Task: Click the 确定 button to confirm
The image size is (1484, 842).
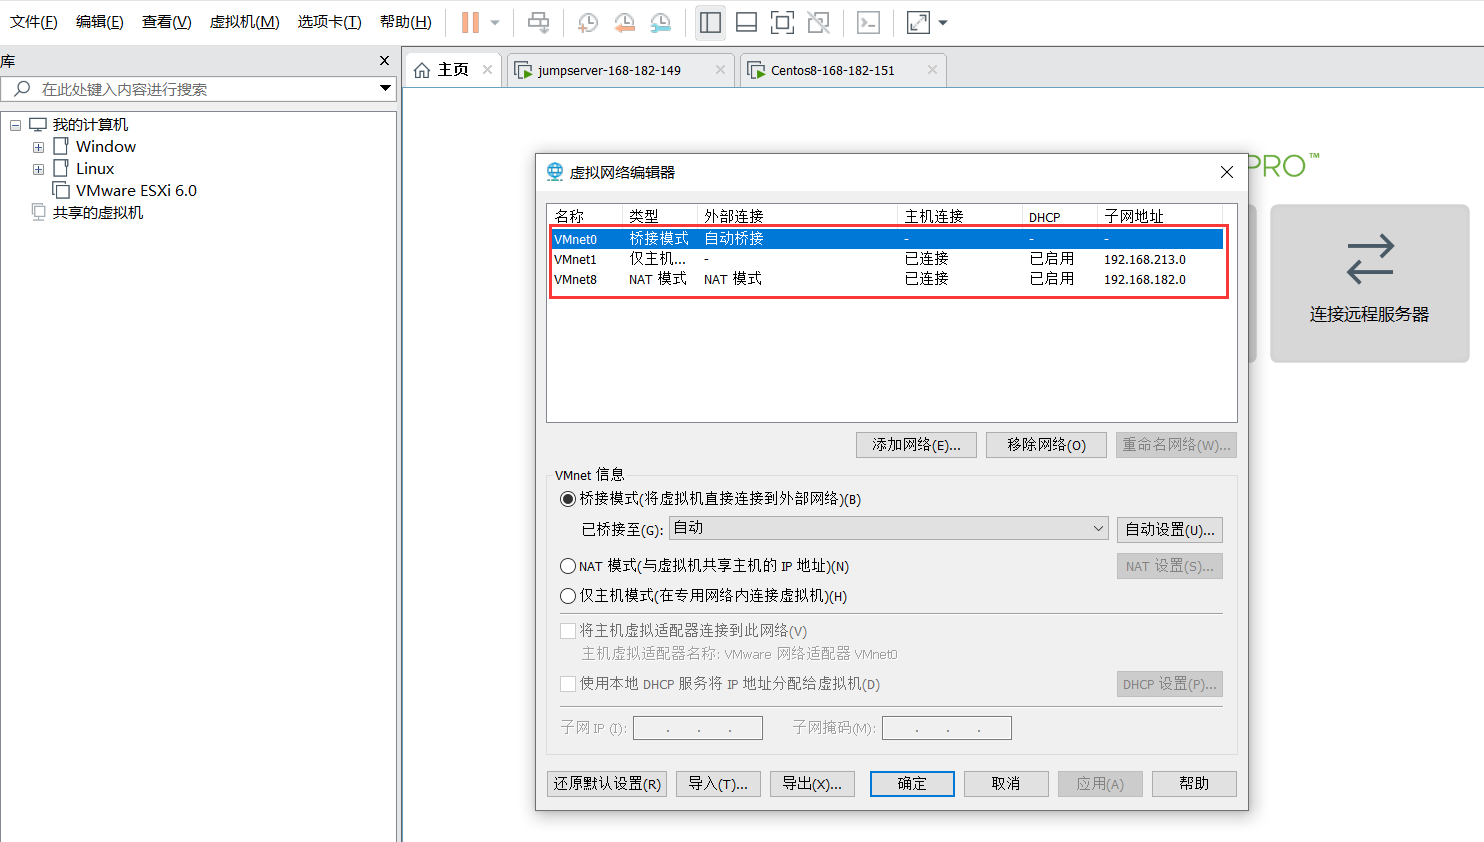Action: point(911,784)
